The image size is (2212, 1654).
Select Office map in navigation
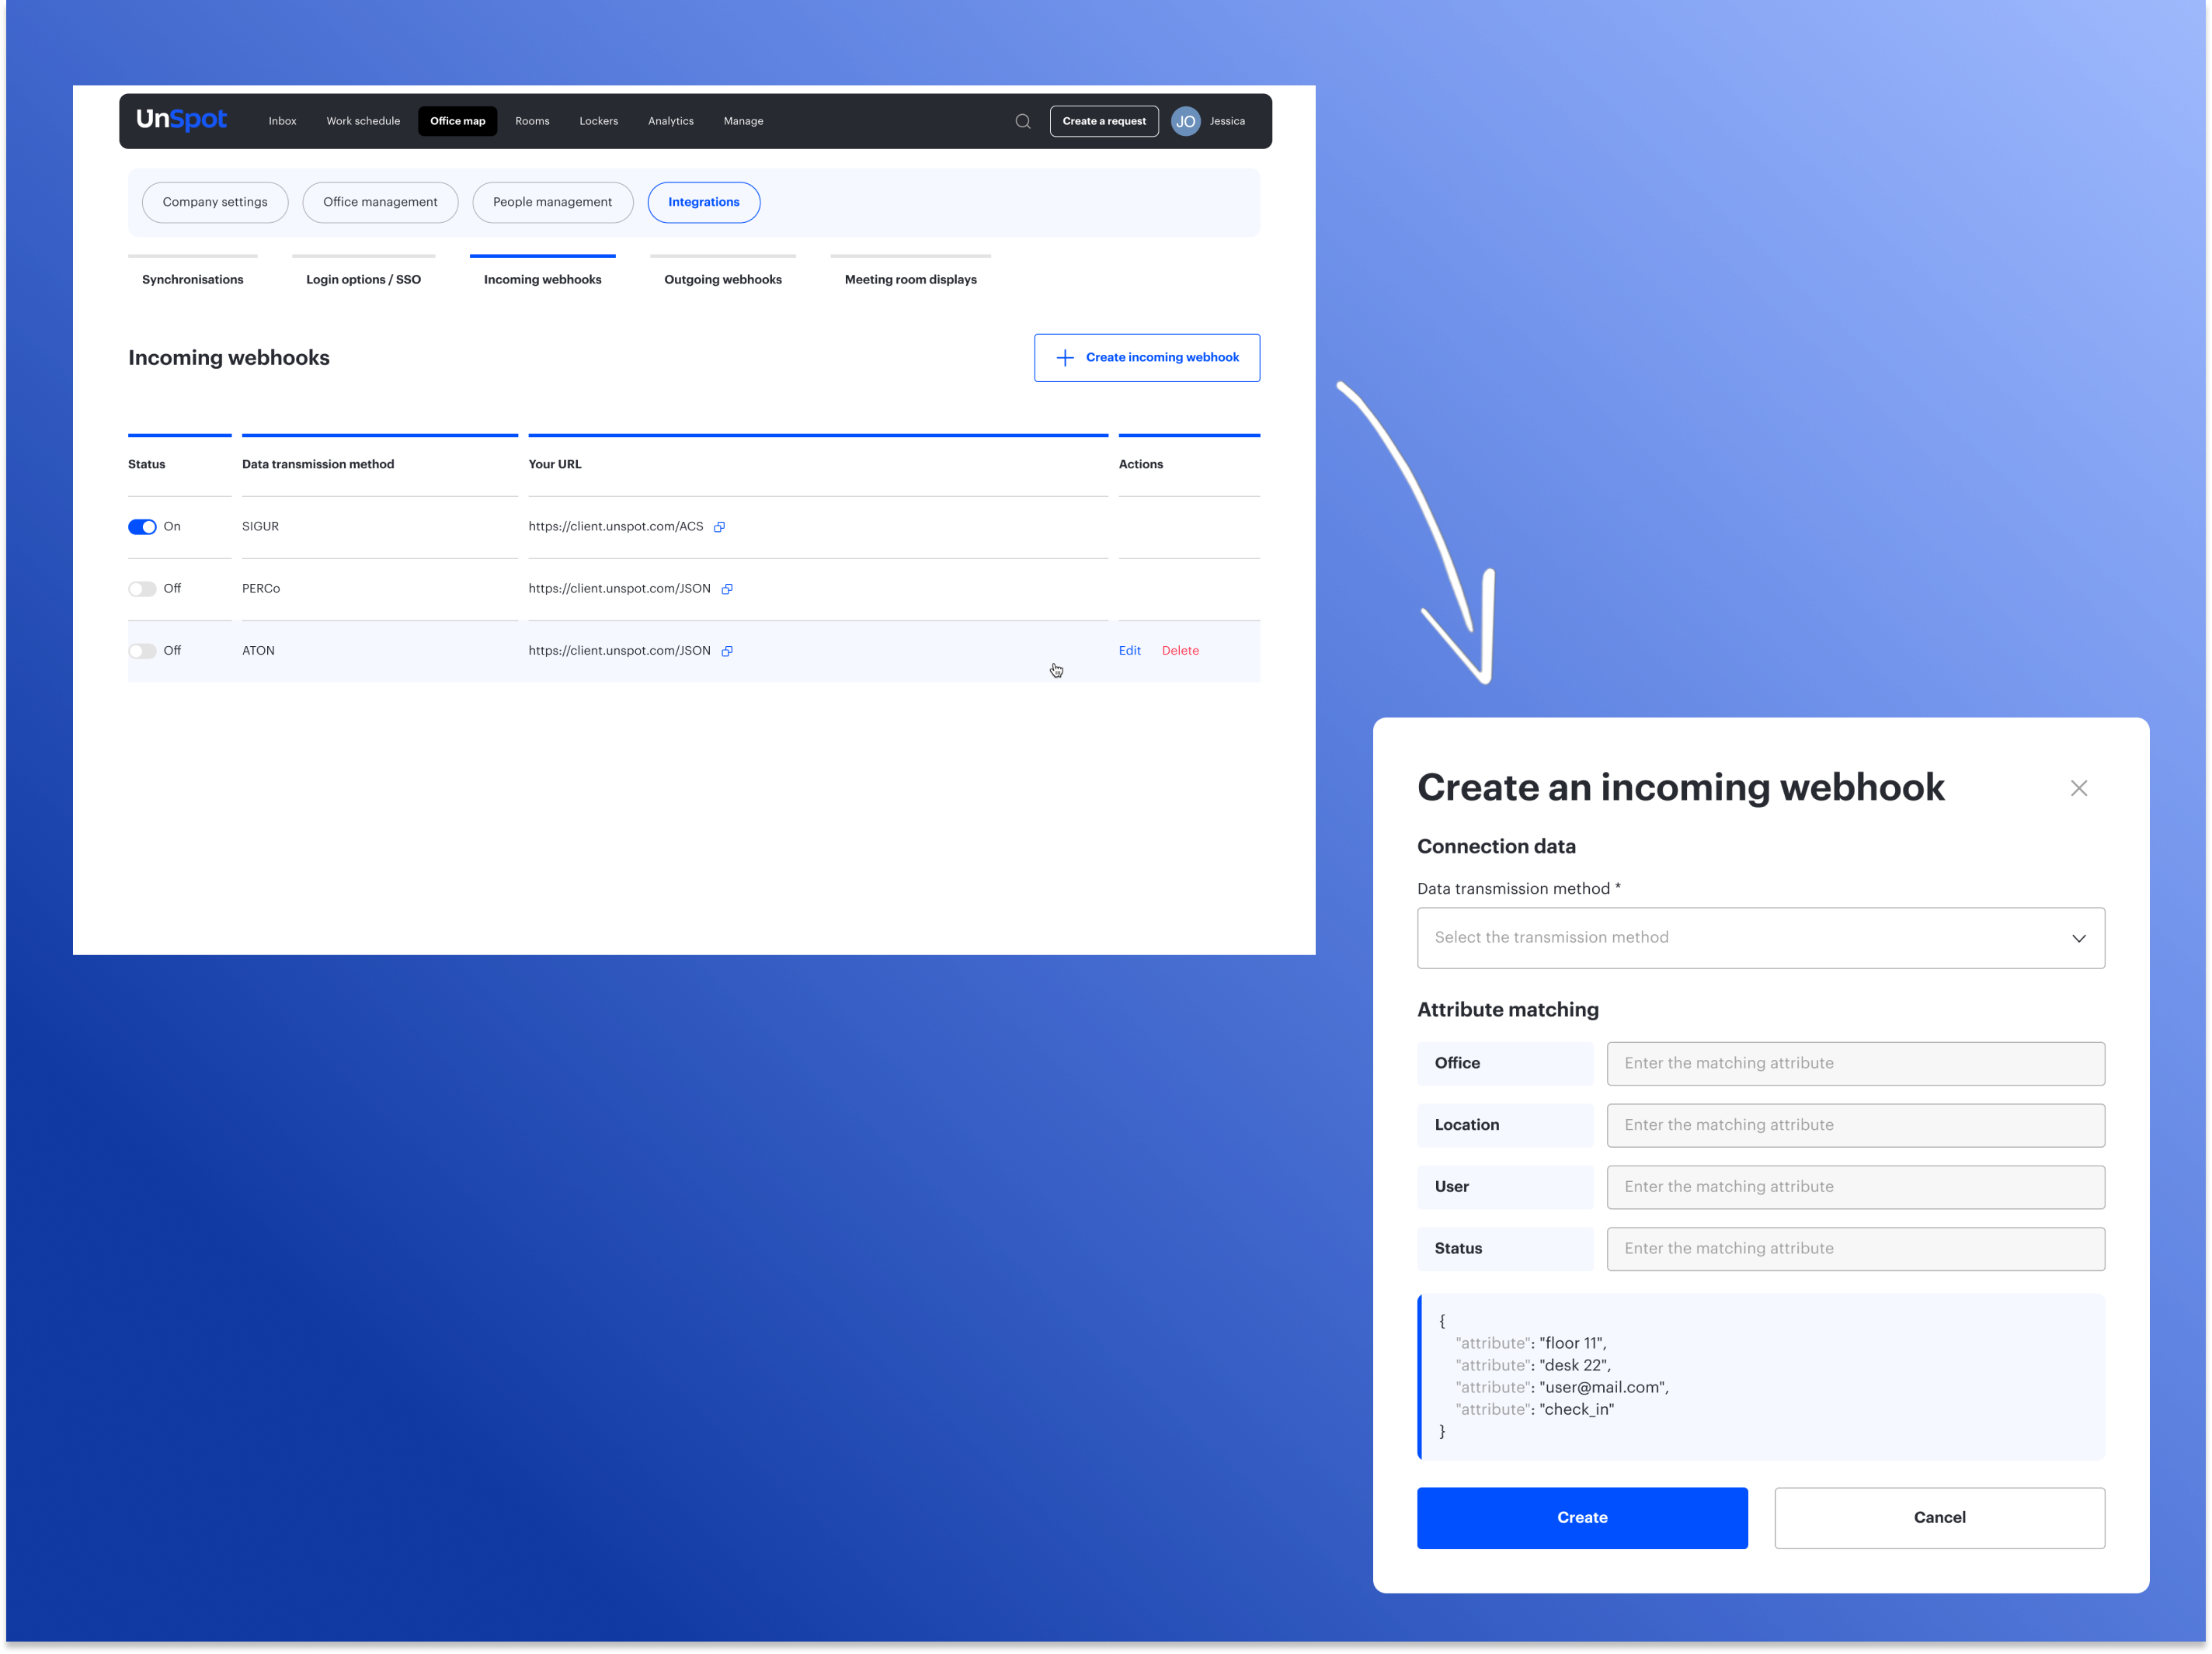point(457,121)
